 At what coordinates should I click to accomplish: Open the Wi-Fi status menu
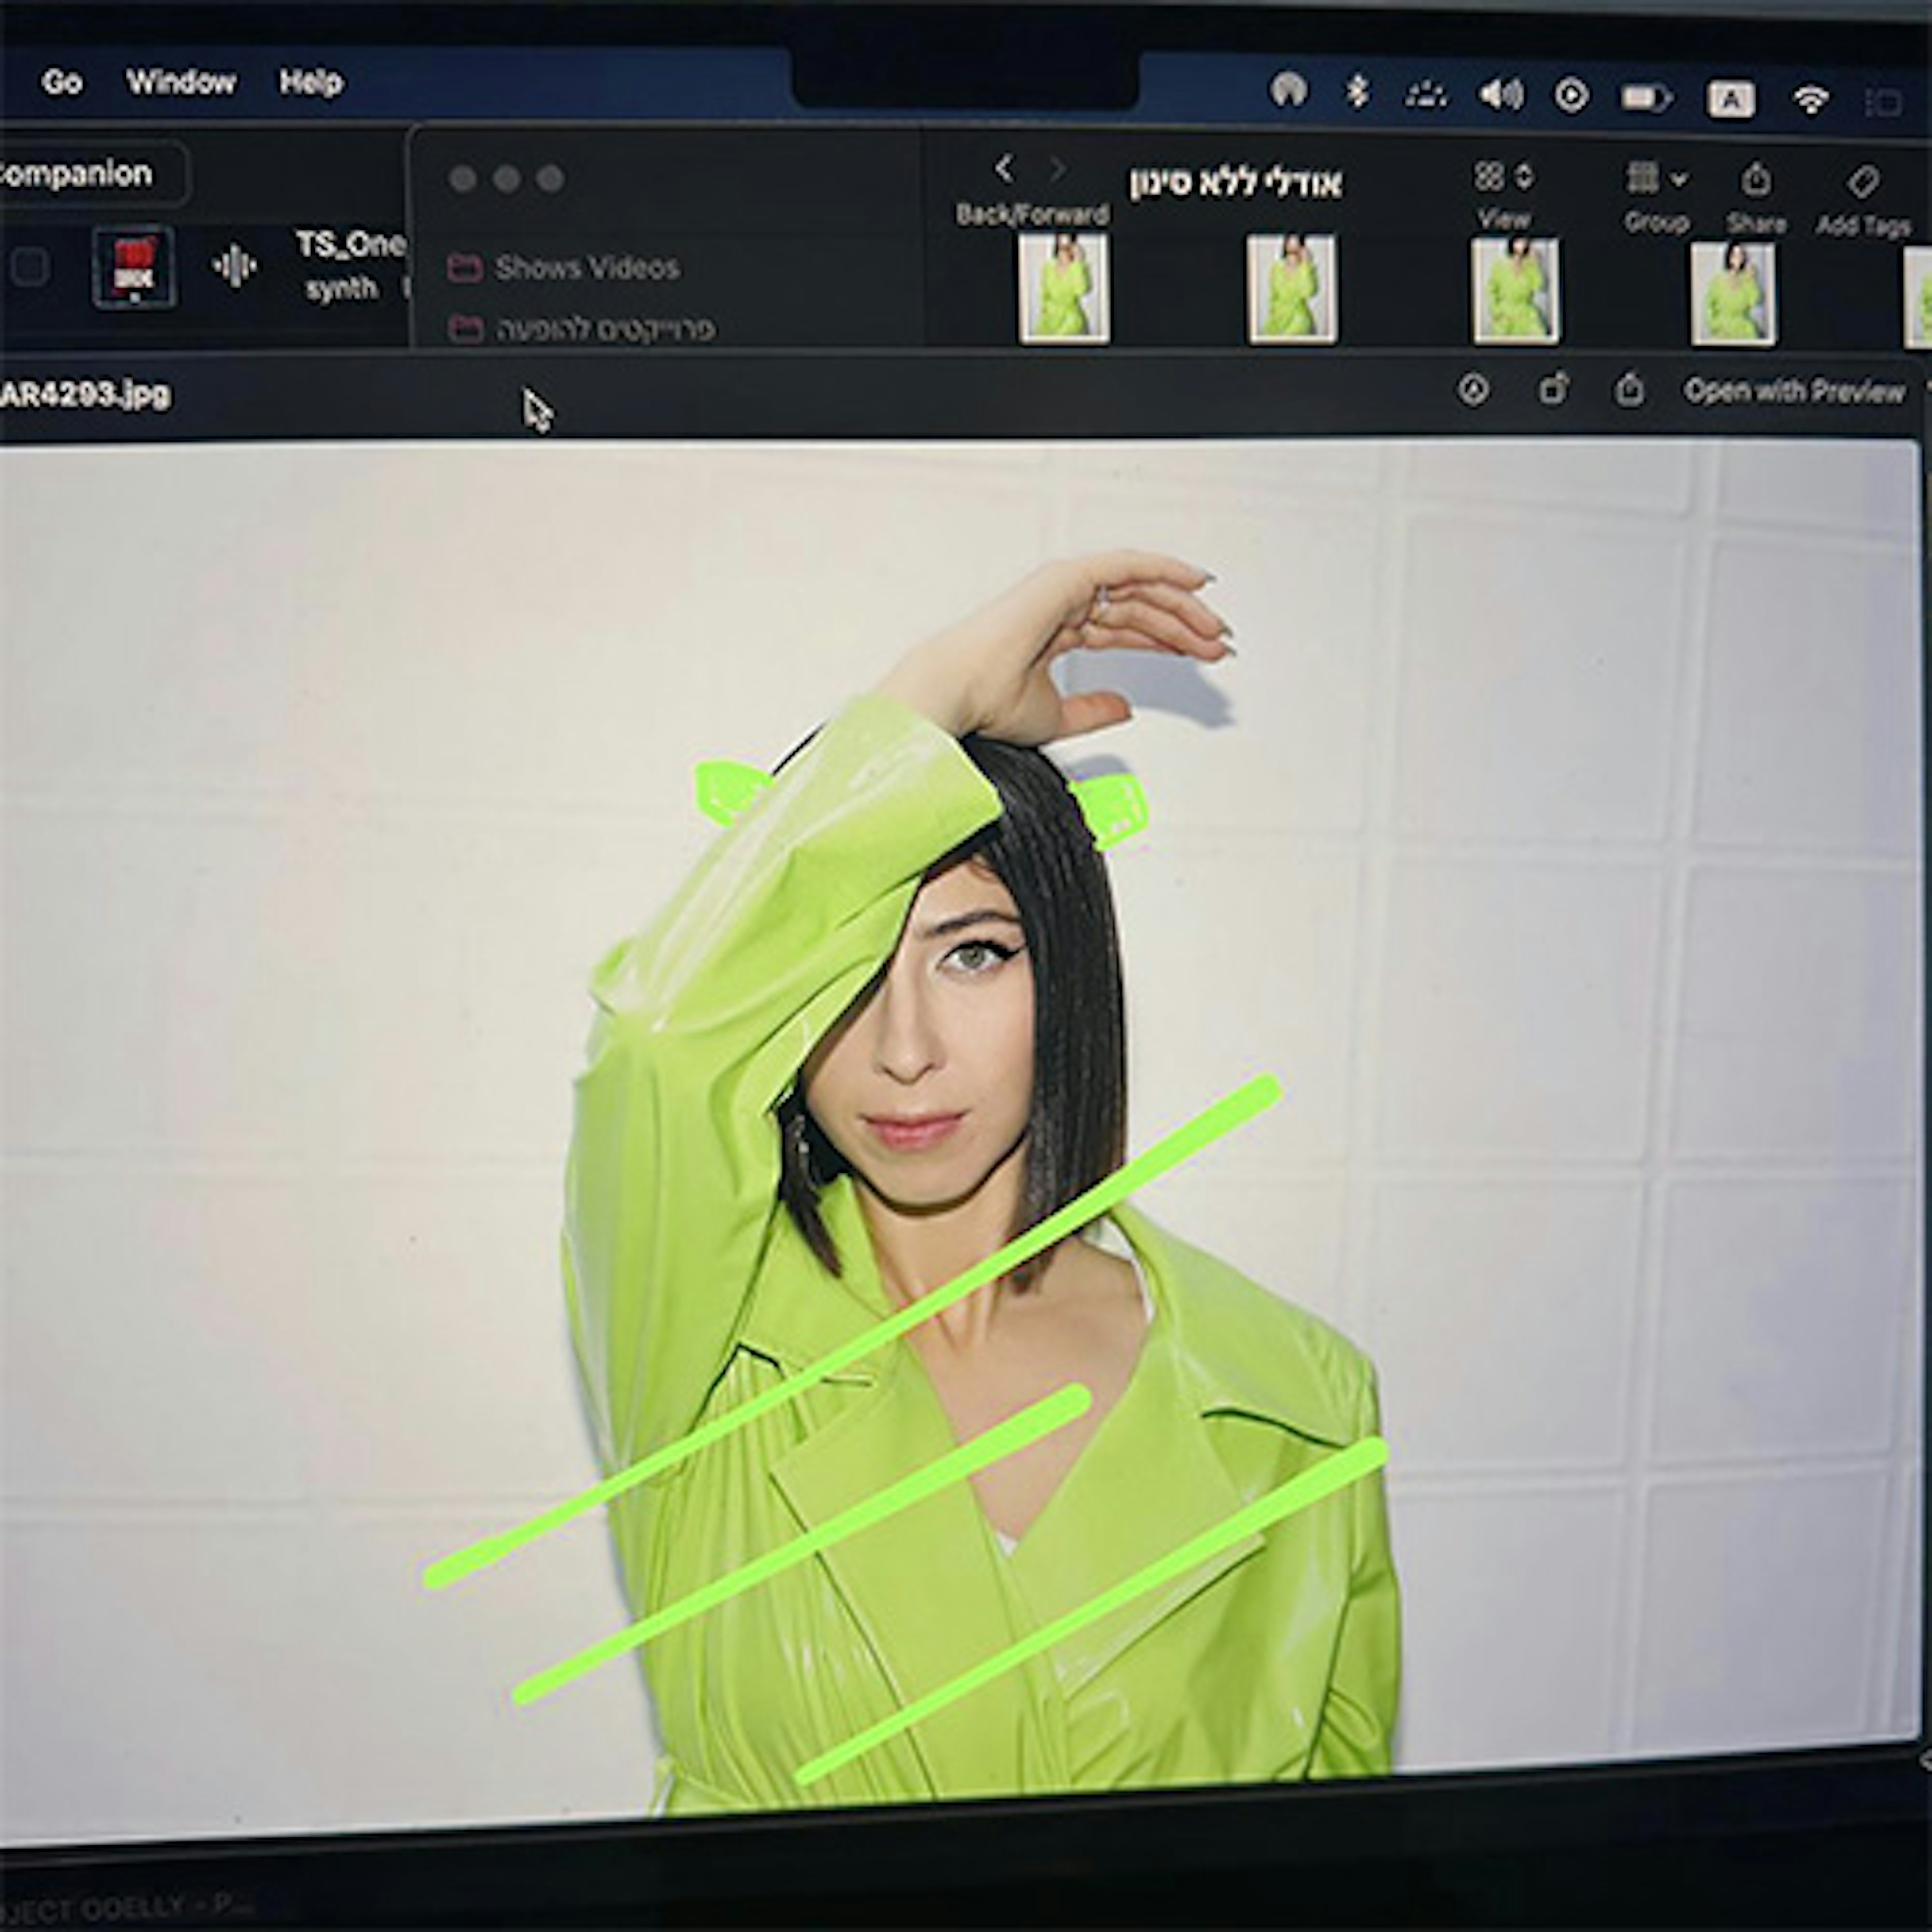tap(1811, 99)
